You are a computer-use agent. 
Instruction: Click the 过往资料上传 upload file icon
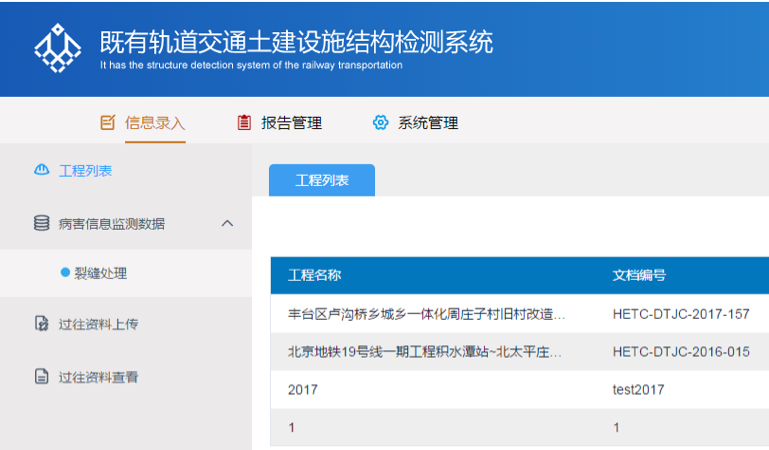pos(41,324)
